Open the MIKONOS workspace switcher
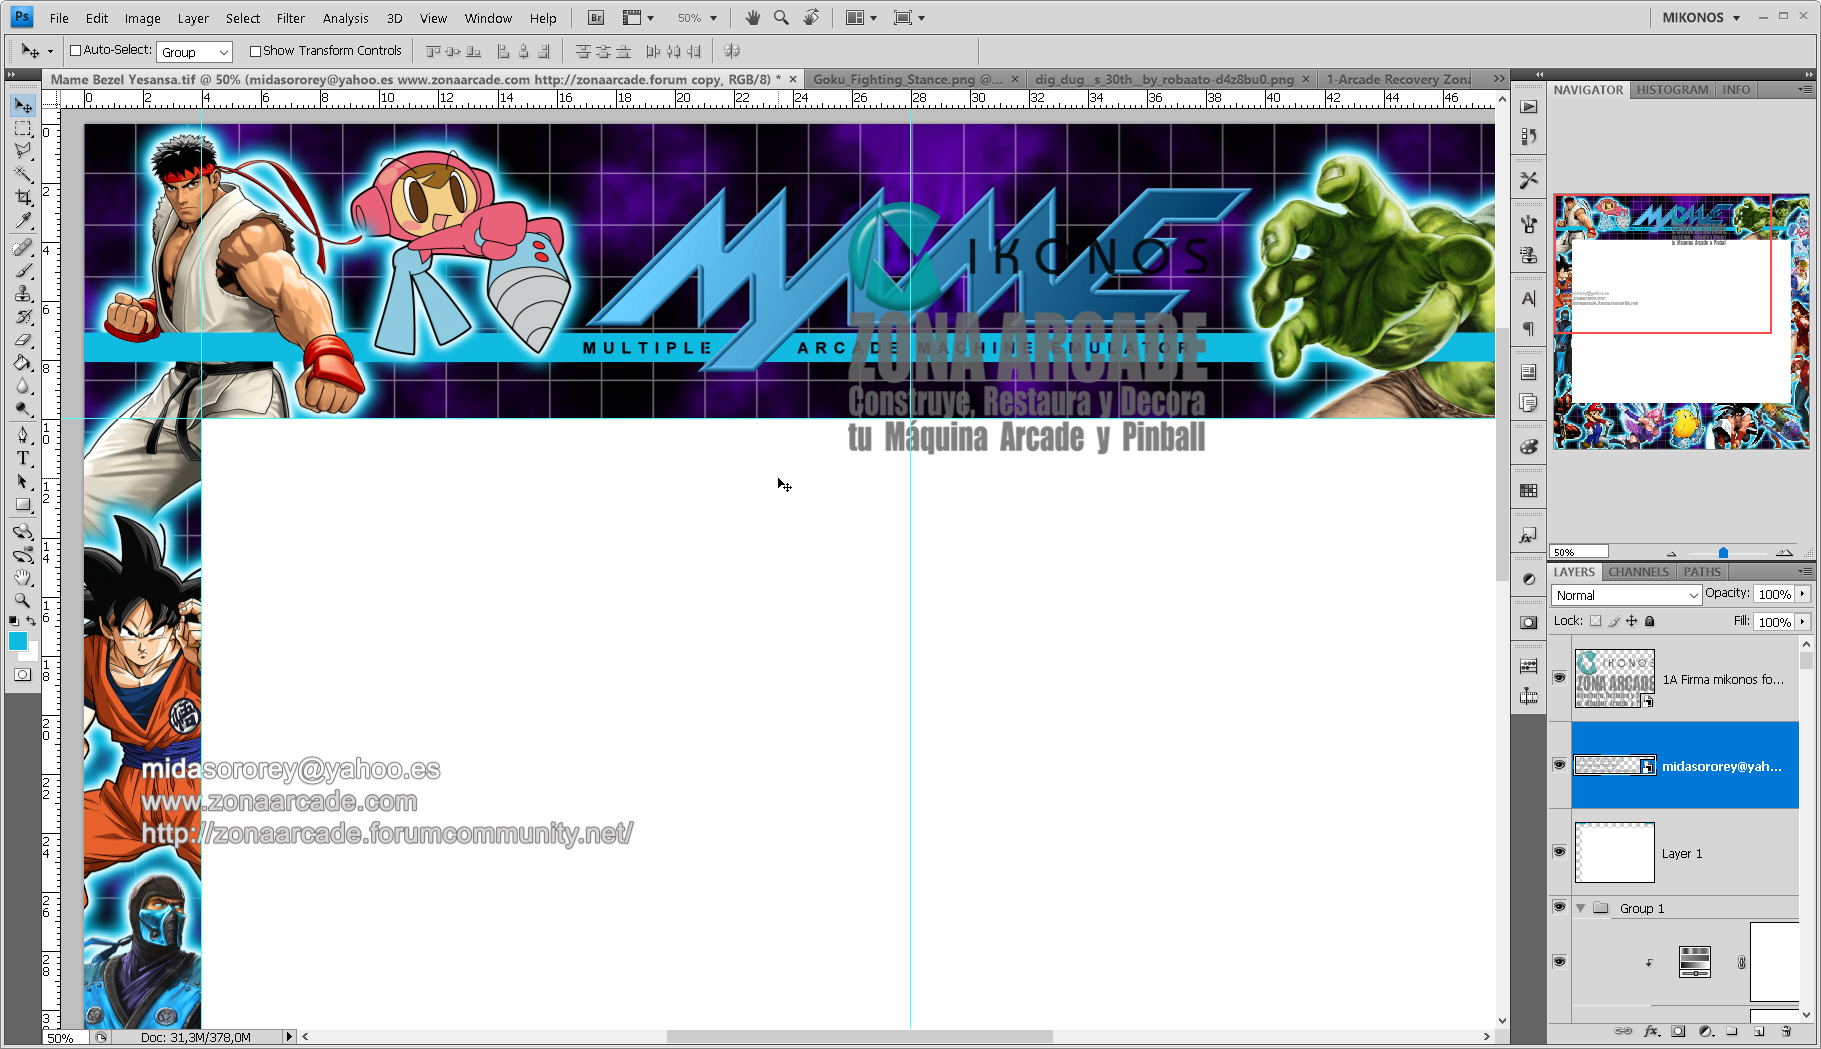Viewport: 1821px width, 1049px height. [1701, 18]
